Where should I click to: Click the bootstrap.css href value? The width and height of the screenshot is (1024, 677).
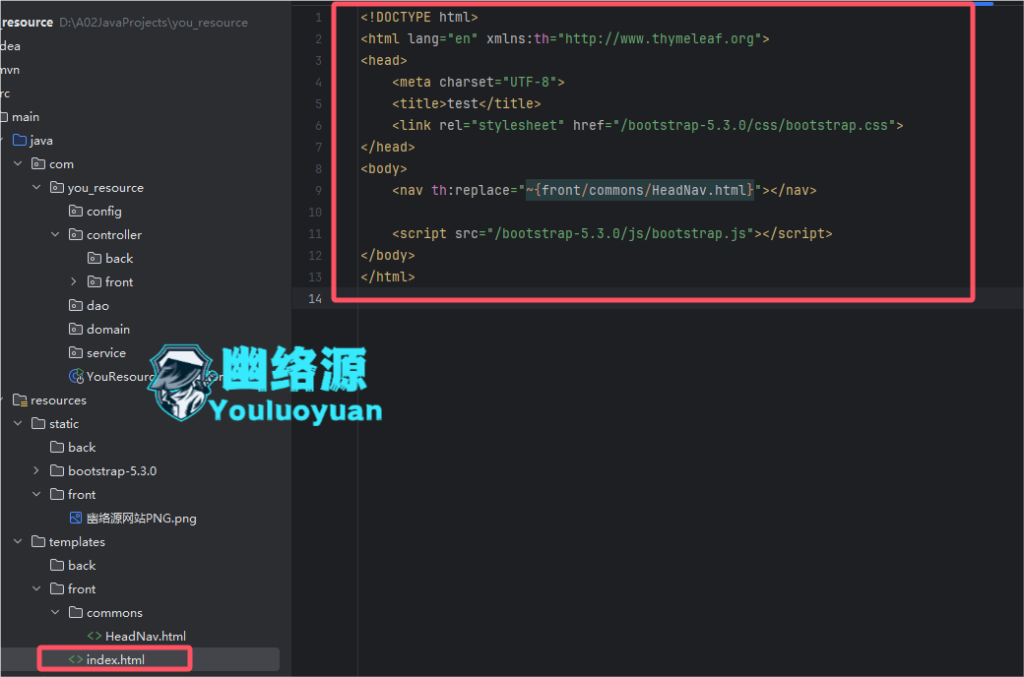pyautogui.click(x=758, y=125)
